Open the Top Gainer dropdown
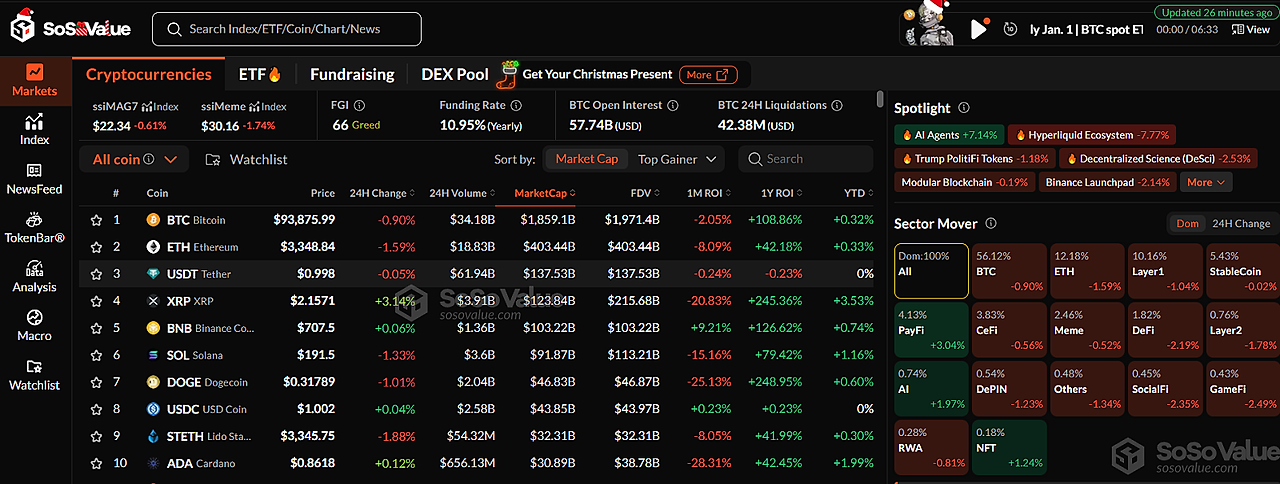This screenshot has height=484, width=1280. click(679, 159)
